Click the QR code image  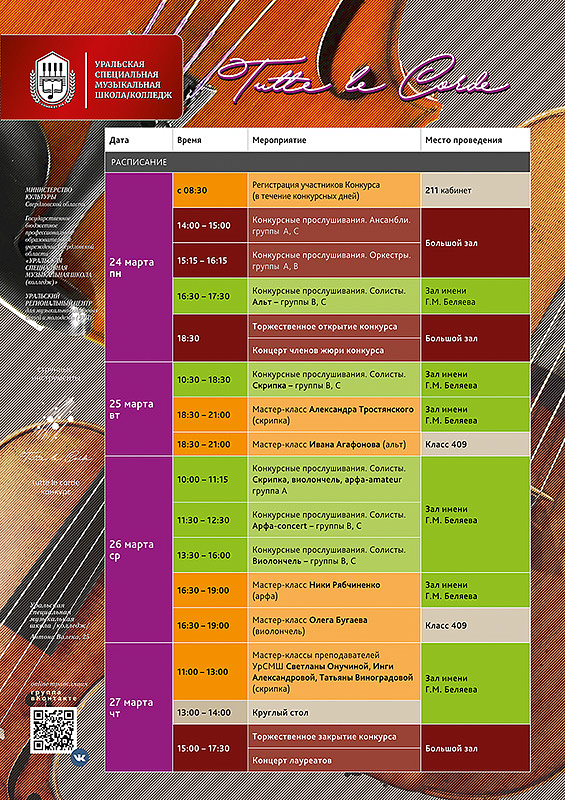(53, 730)
